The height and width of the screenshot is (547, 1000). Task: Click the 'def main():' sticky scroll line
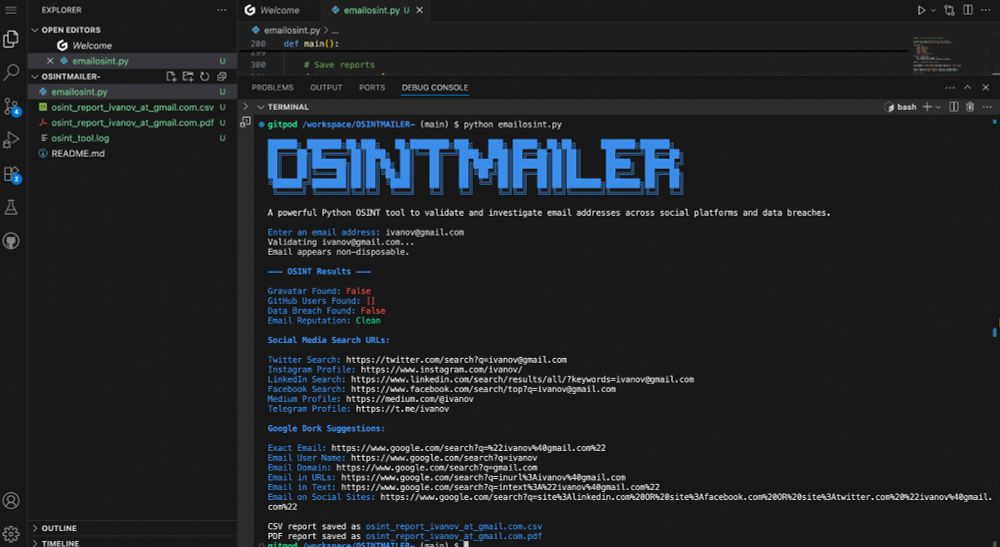(311, 44)
